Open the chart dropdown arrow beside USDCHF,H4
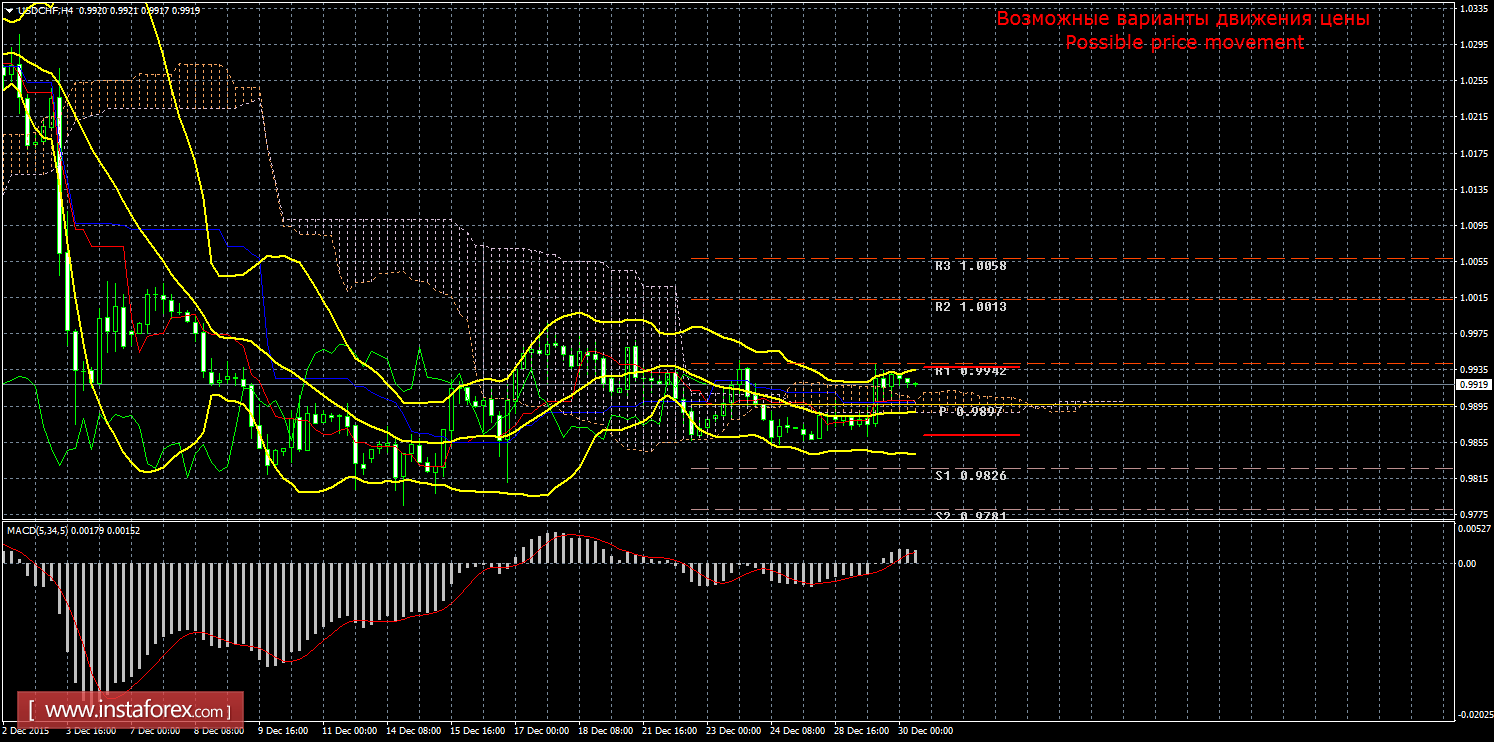Viewport: 1494px width, 742px height. [x=9, y=10]
